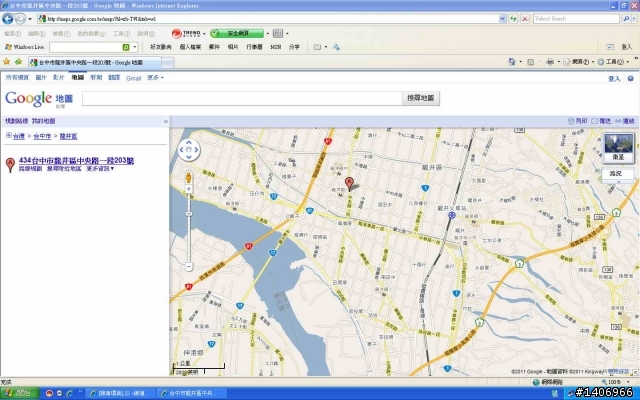
Task: Open the address bar dropdown arrow
Action: click(x=502, y=19)
